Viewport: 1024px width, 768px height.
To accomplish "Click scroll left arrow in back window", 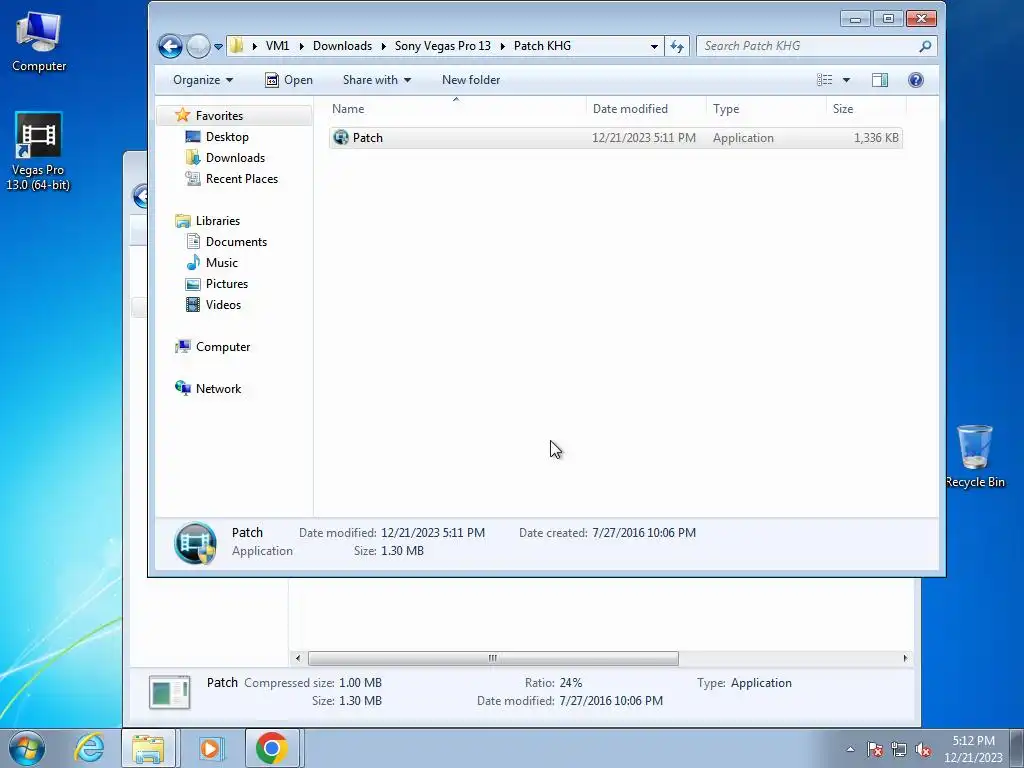I will [x=298, y=658].
